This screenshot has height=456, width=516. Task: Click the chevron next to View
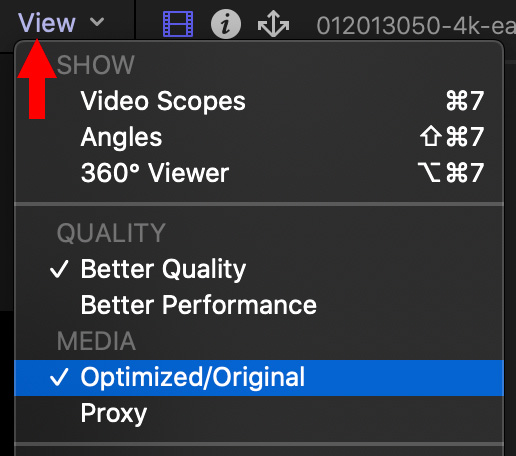97,22
